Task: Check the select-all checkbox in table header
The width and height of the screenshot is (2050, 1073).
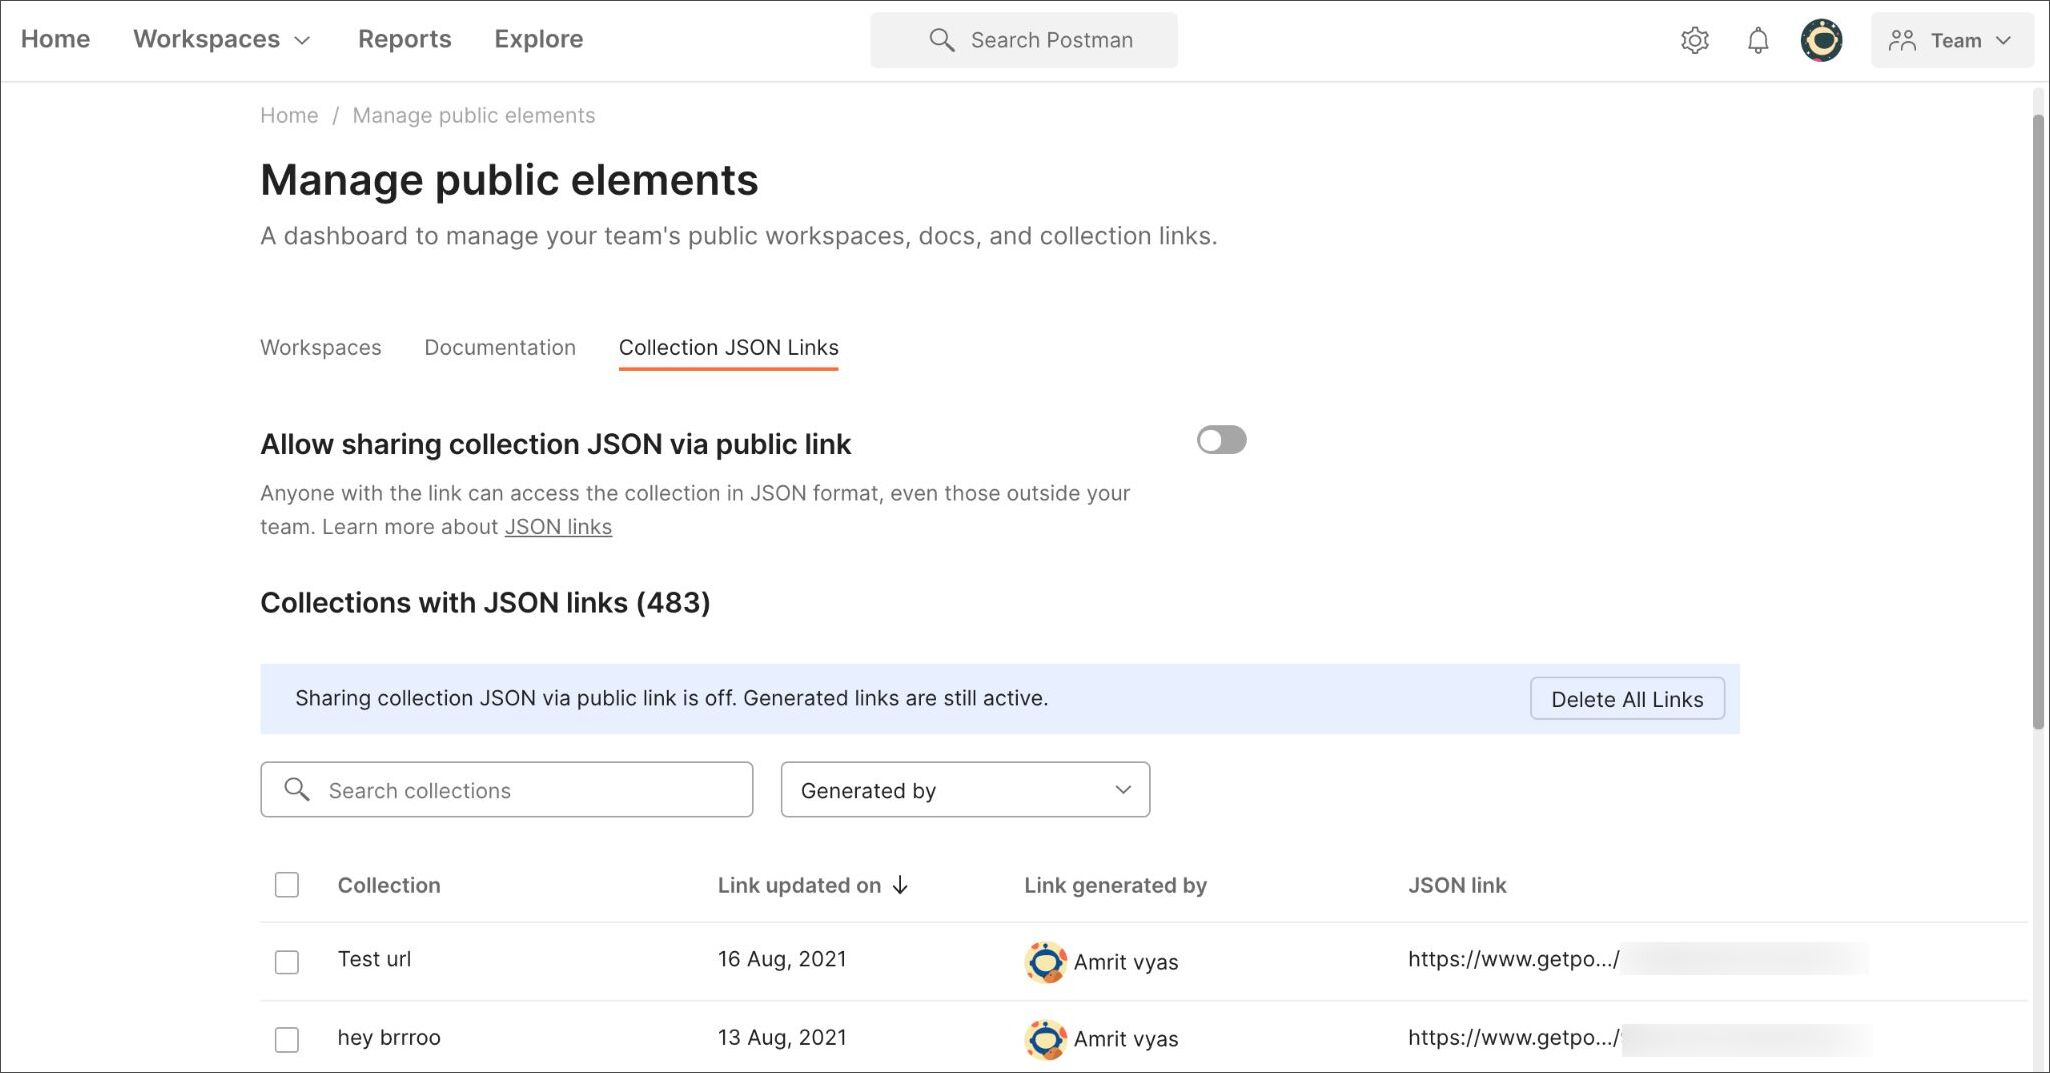Action: tap(287, 885)
